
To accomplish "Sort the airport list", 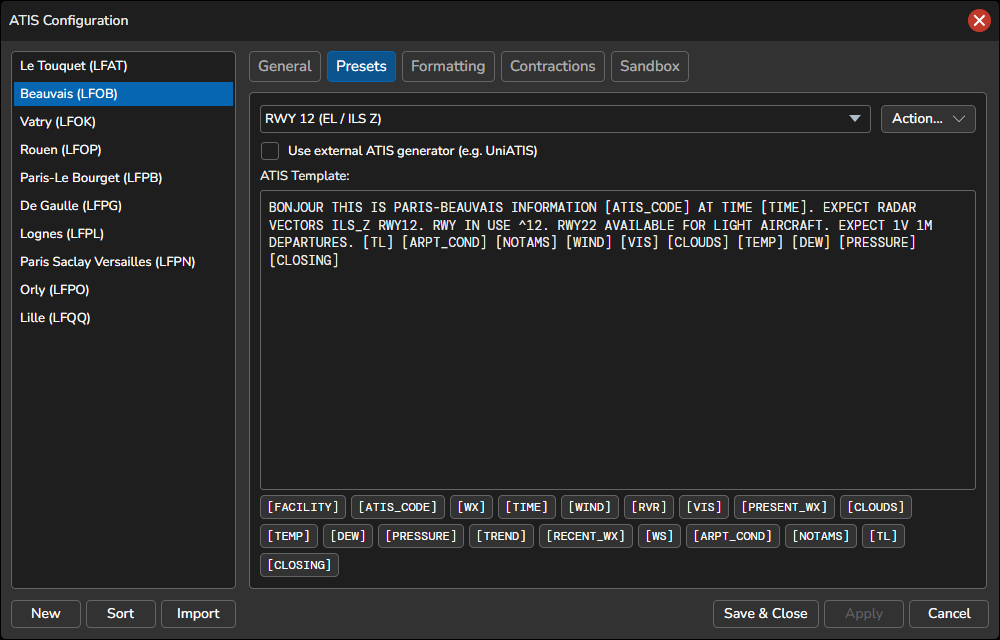I will click(121, 614).
